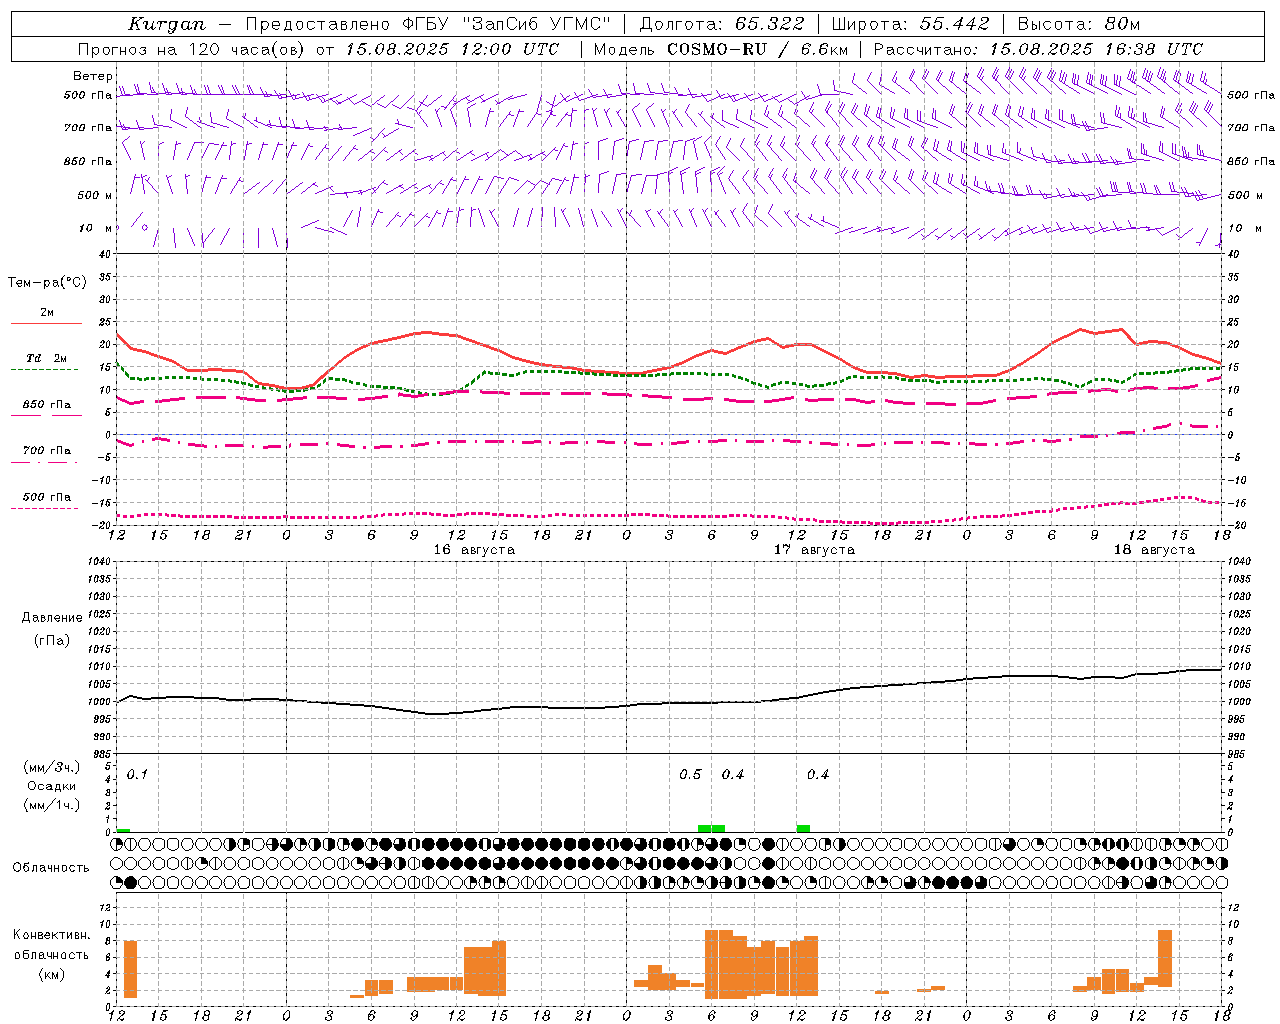Viewport: 1280px width, 1024px height.
Task: Click the red 2м temperature legend line
Action: [46, 323]
